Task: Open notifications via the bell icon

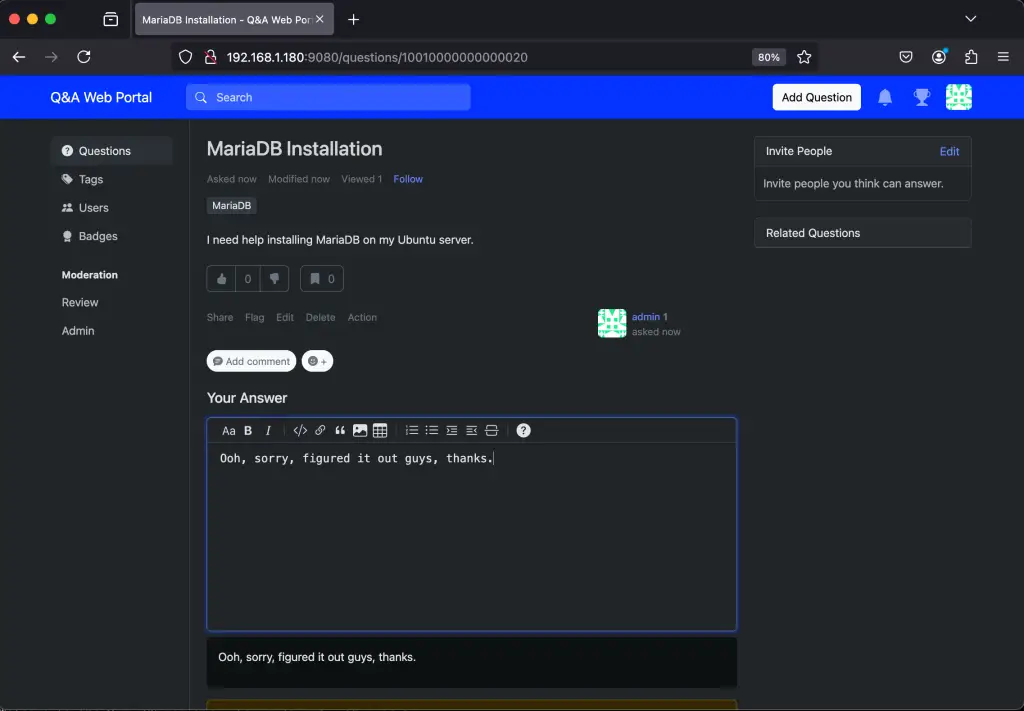Action: coord(884,96)
